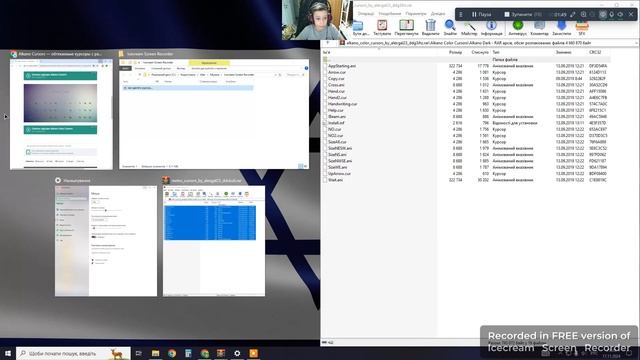The width and height of the screenshot is (640, 360).
Task: Click the WinRAR Comment (Коментар) icon
Action: pos(539,25)
